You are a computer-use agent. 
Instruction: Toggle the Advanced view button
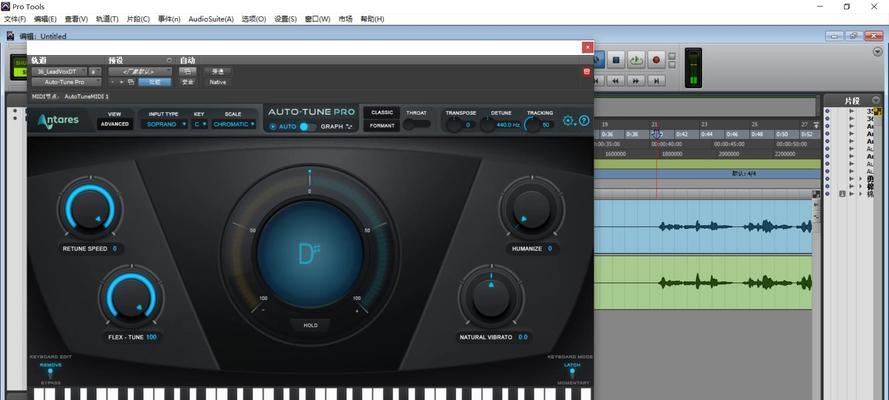pos(115,124)
